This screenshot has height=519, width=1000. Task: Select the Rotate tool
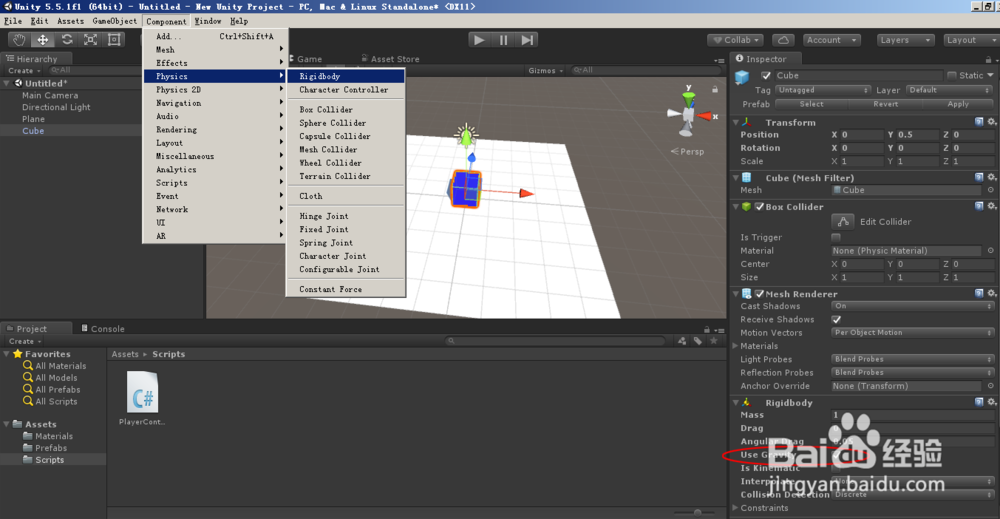(x=67, y=40)
